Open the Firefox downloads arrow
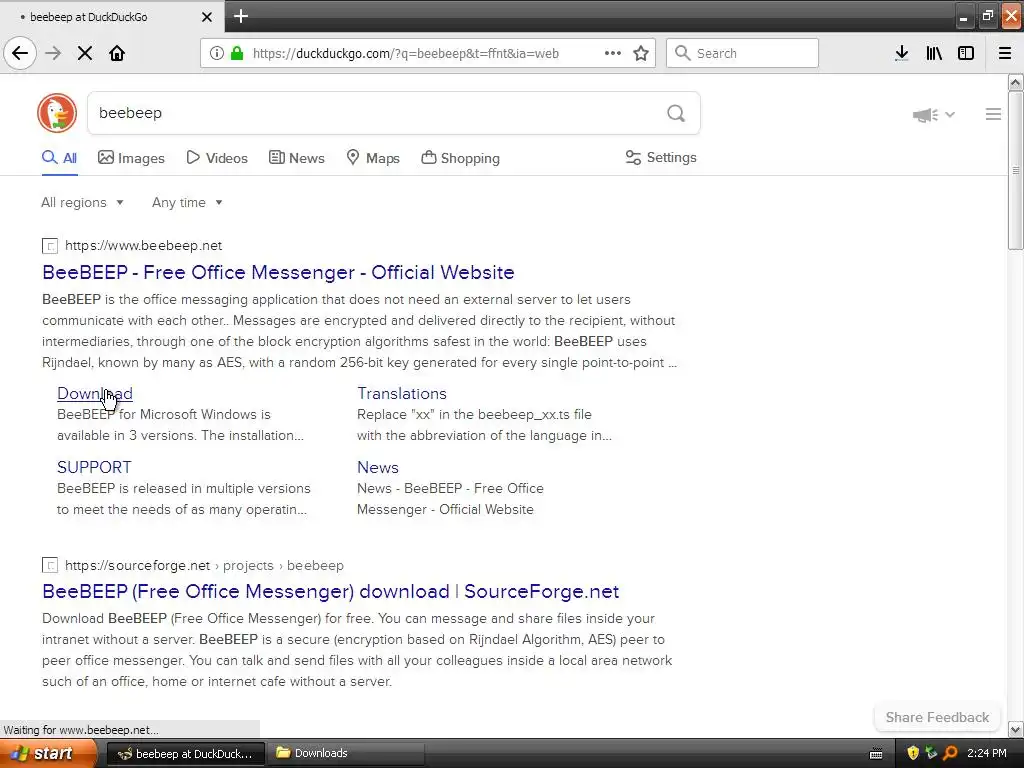1024x768 pixels. click(902, 53)
